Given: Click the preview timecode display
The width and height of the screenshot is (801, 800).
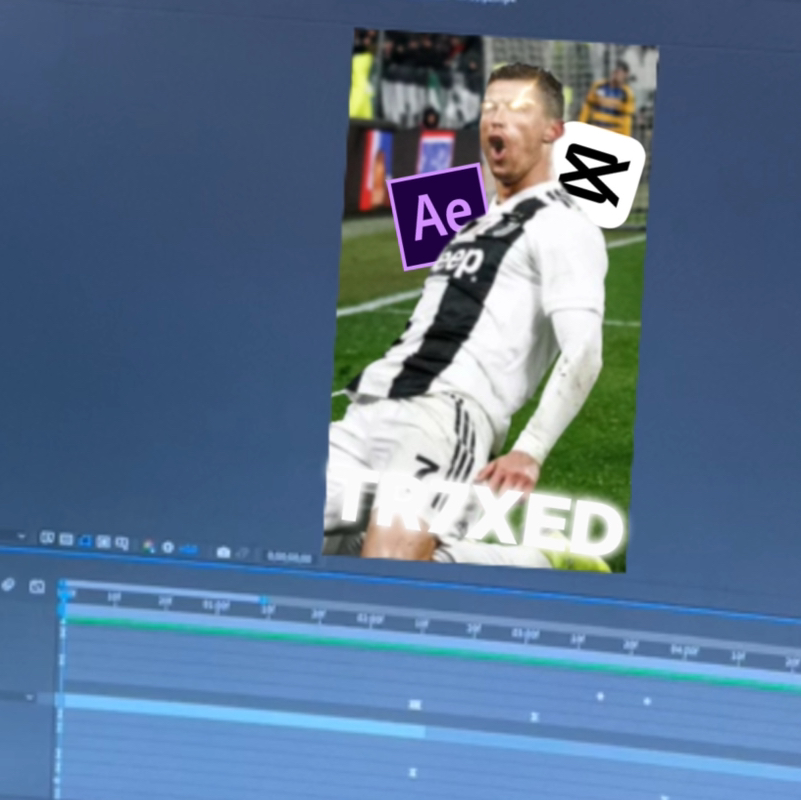Looking at the screenshot, I should click(x=289, y=557).
